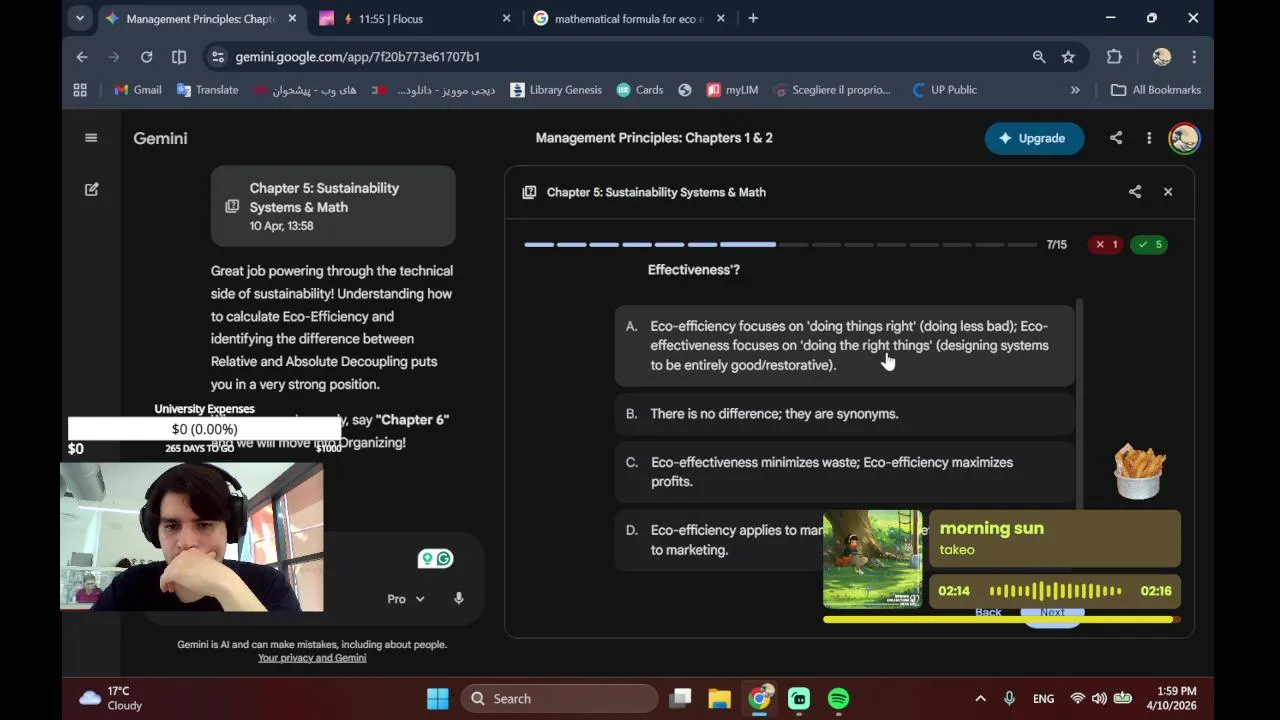The width and height of the screenshot is (1280, 720).
Task: Show hidden system tray icons
Action: (980, 699)
